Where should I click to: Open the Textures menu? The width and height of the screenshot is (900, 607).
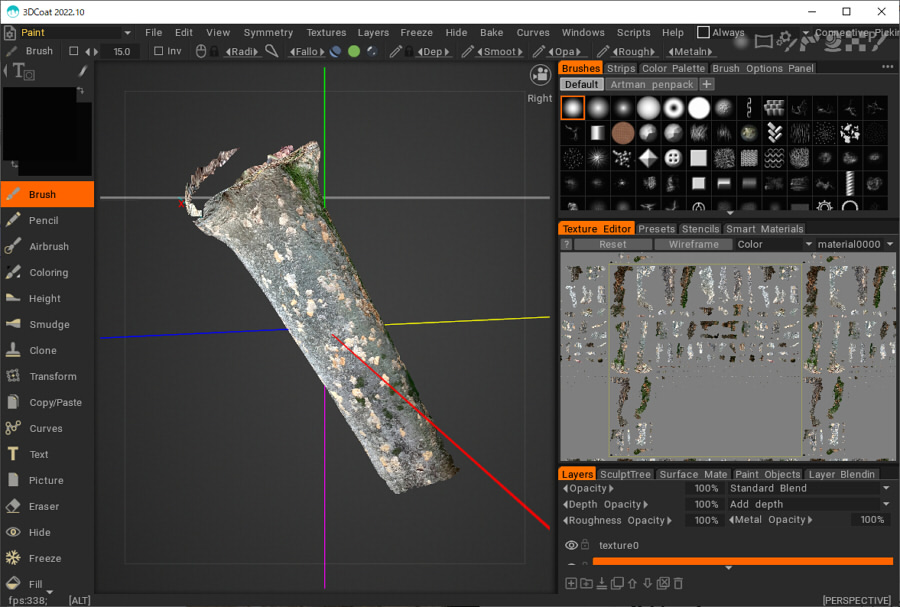326,33
